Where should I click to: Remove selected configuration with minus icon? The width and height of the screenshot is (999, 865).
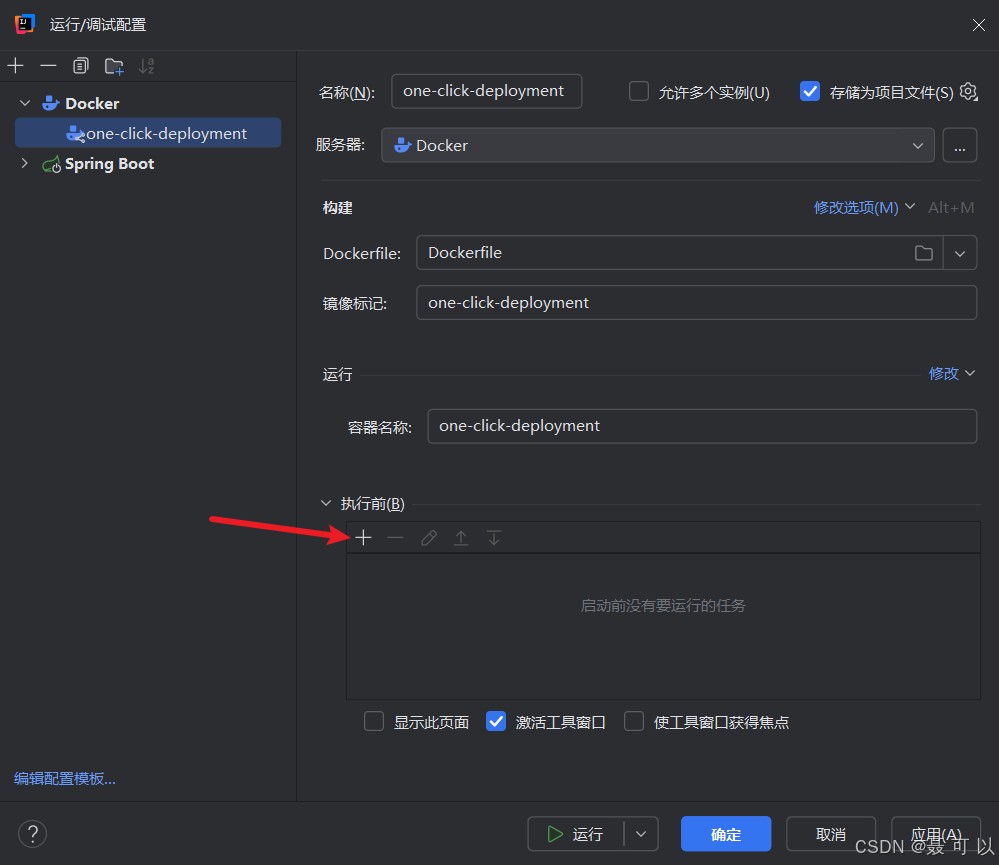tap(48, 66)
